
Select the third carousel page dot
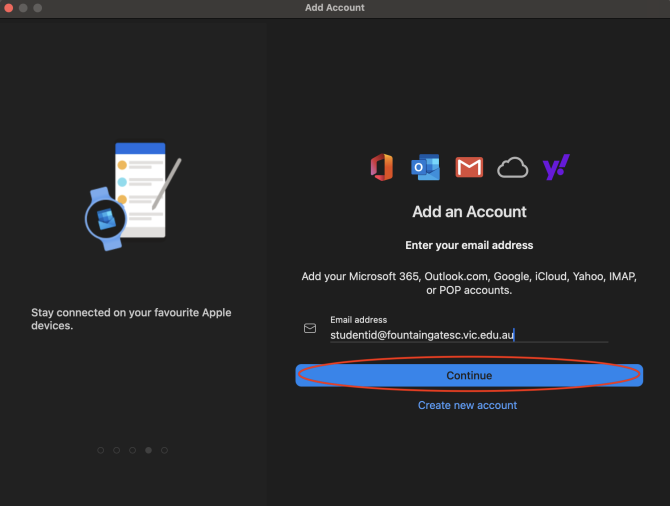tap(132, 450)
